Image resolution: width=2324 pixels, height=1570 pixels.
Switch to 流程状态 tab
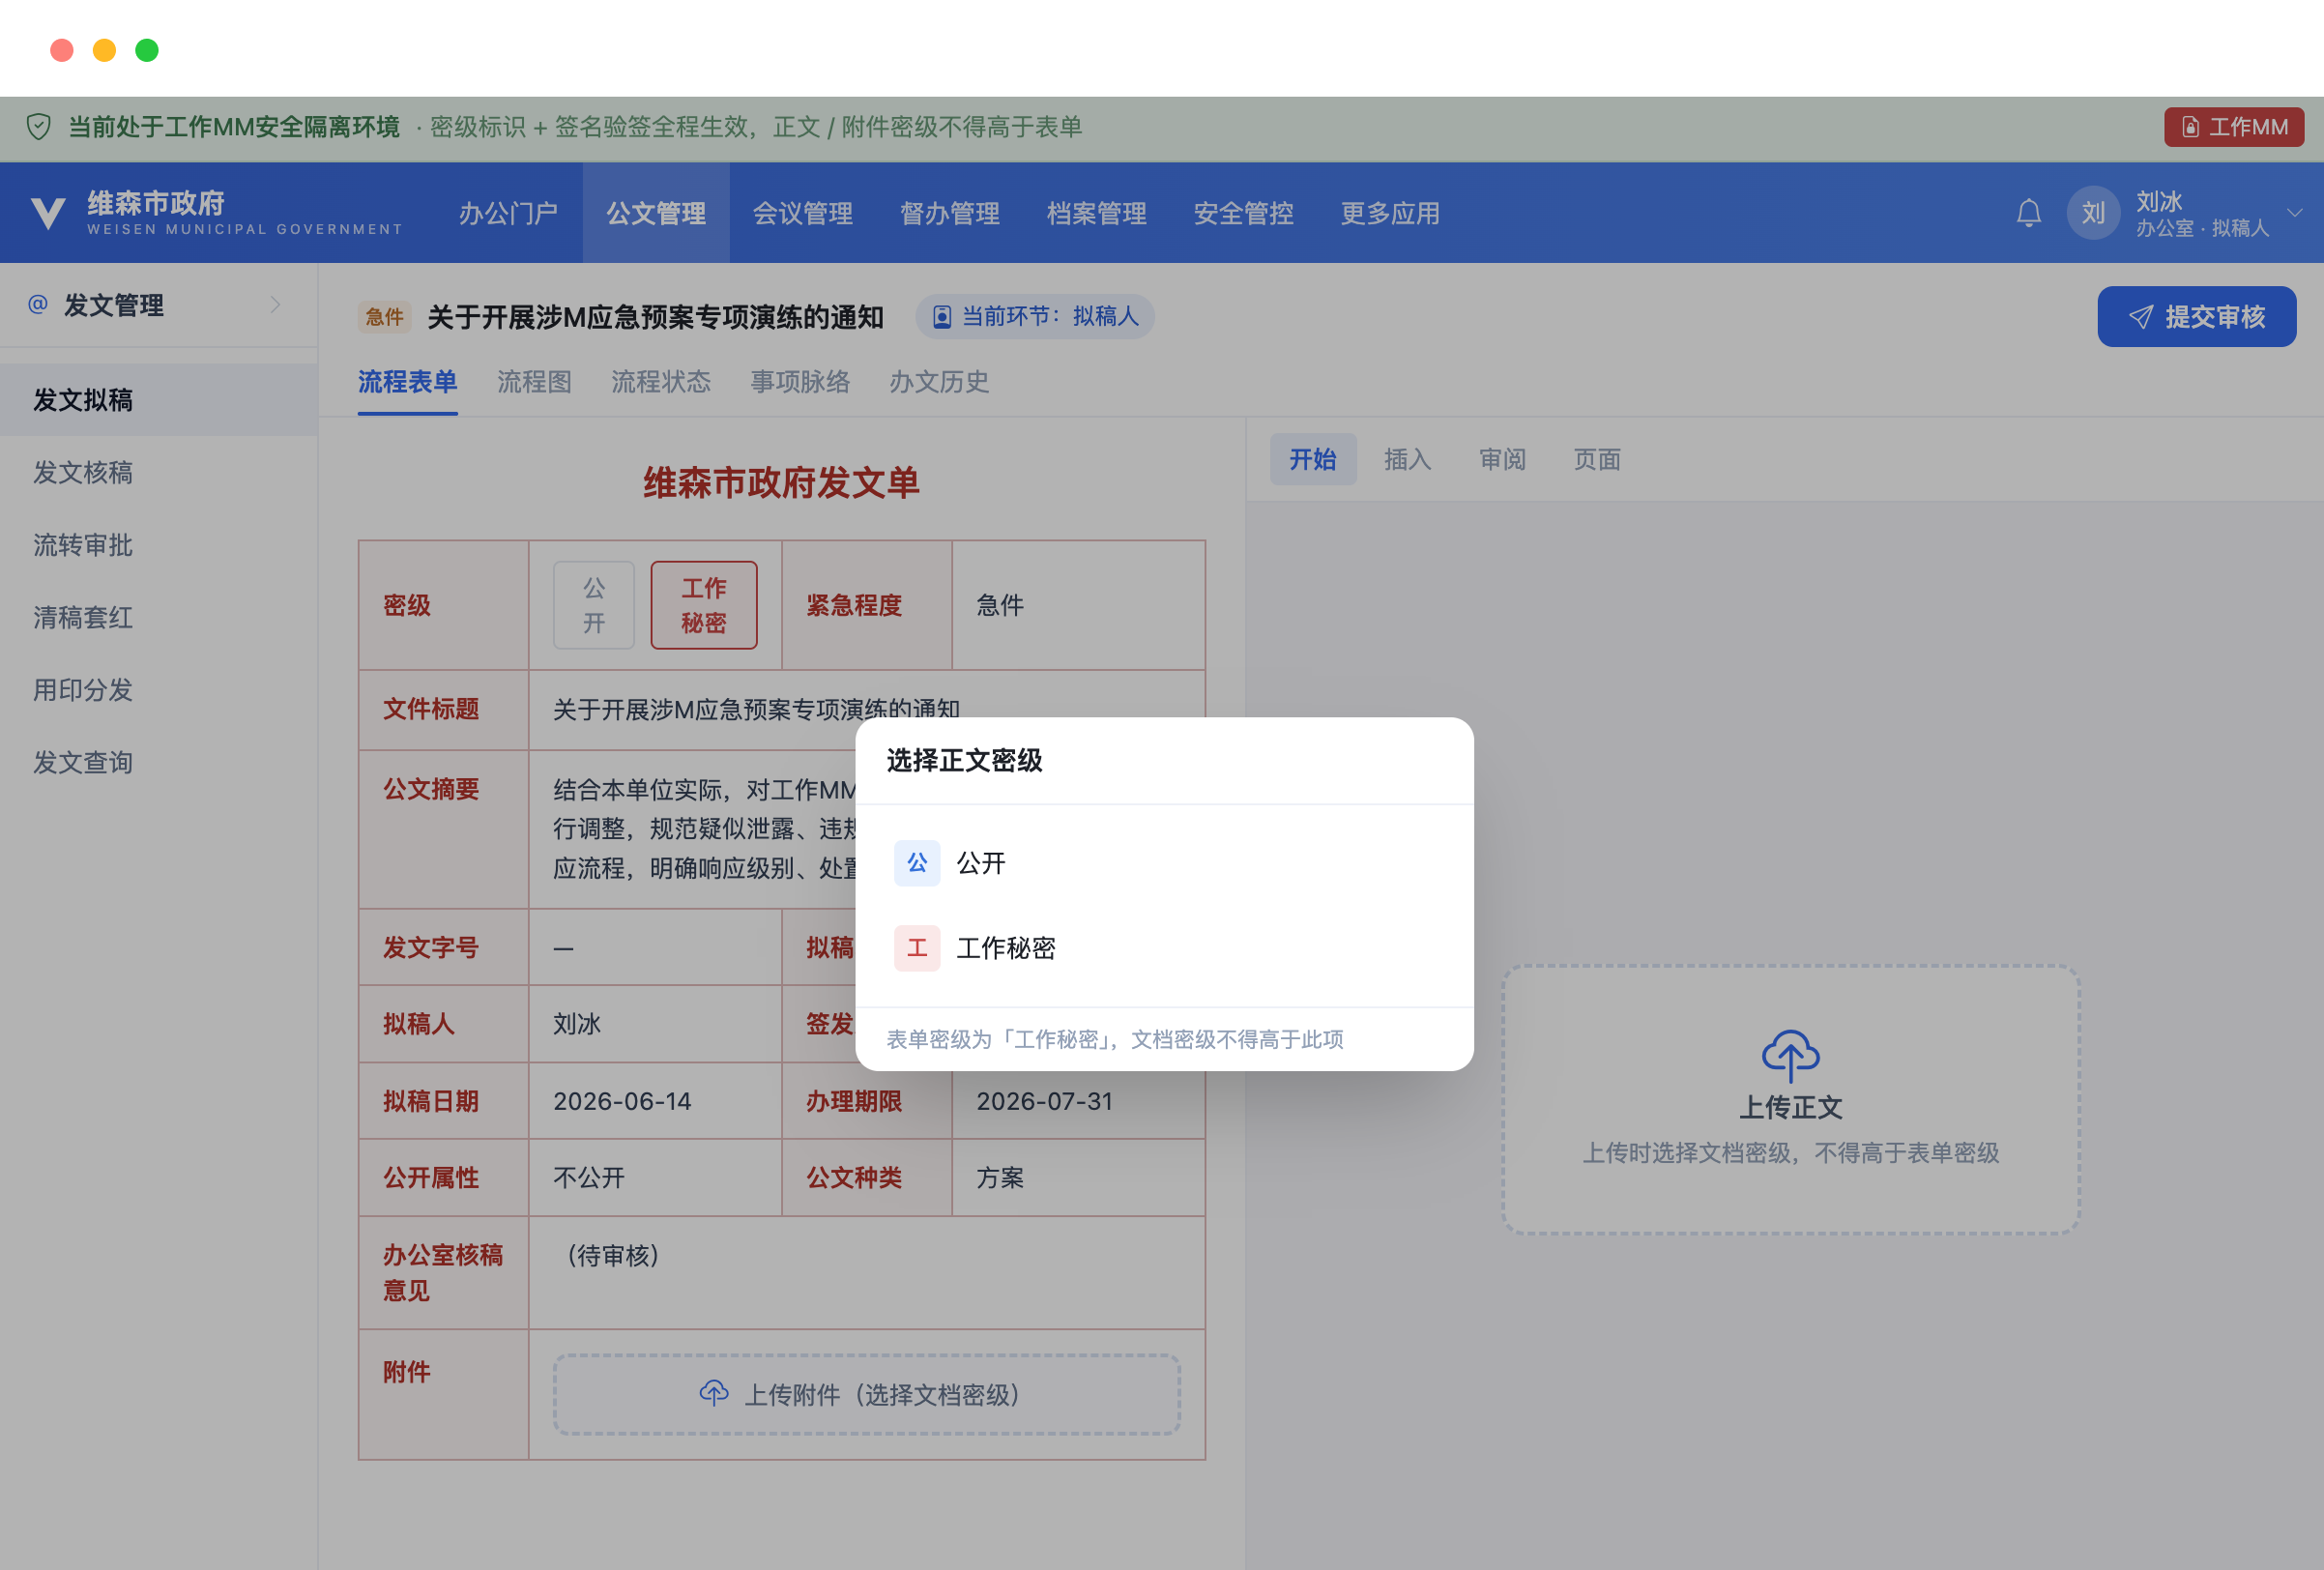tap(661, 382)
